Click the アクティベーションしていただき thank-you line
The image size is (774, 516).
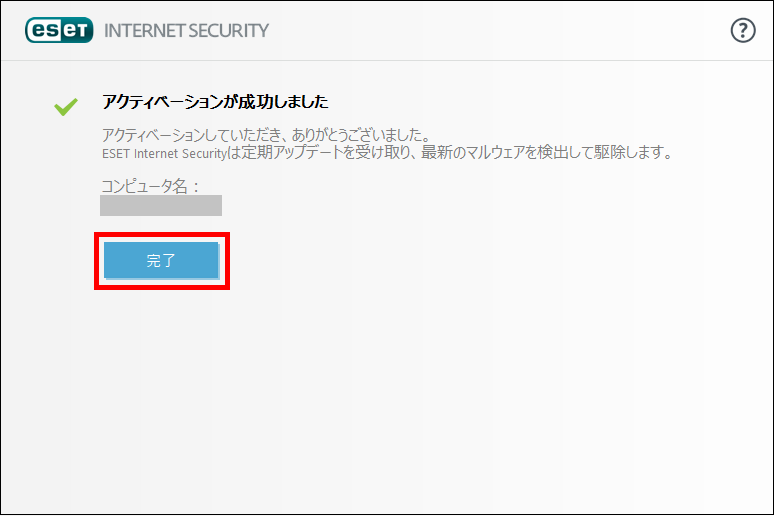point(267,134)
